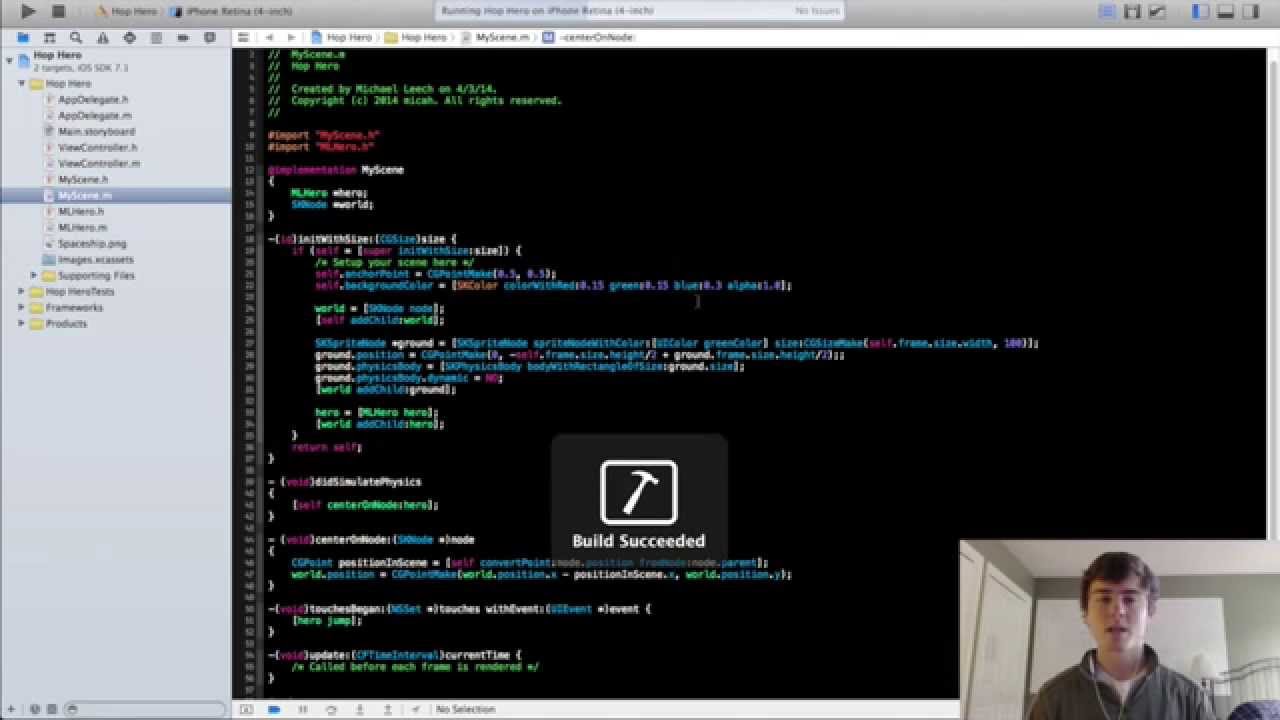The width and height of the screenshot is (1280, 720).
Task: Open the Test navigator
Action: coord(129,37)
